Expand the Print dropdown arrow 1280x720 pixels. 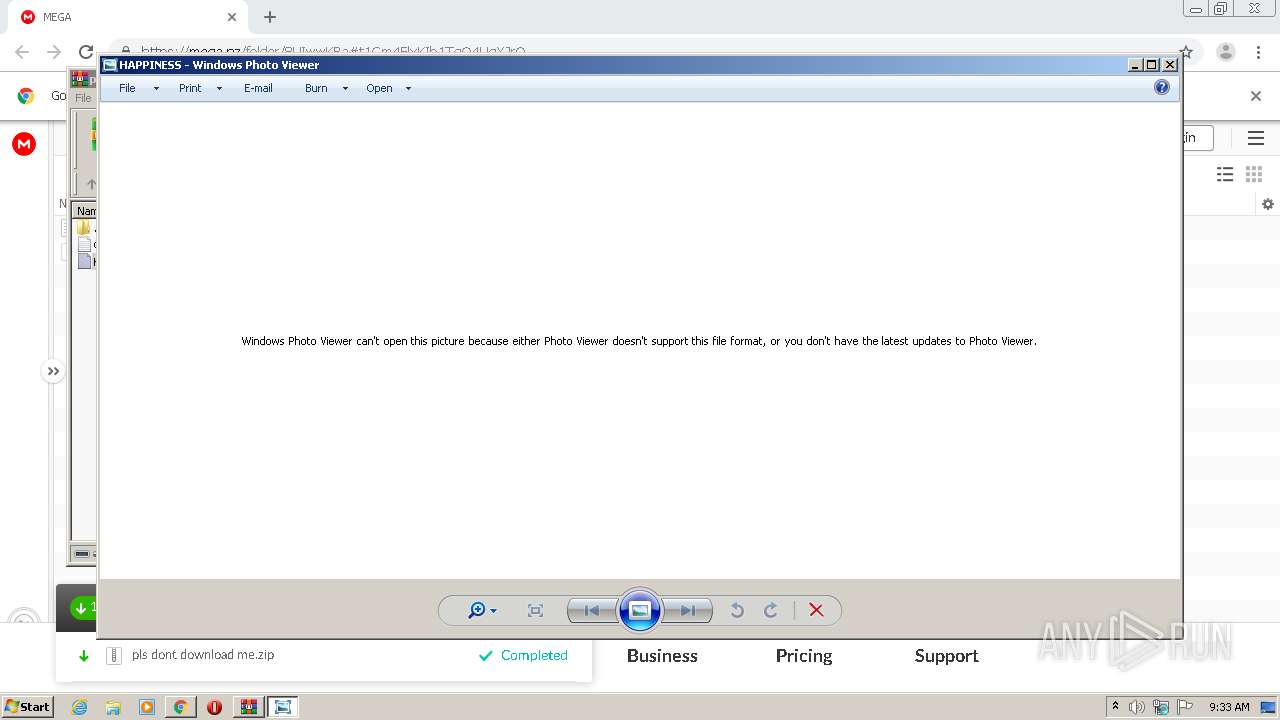point(219,88)
